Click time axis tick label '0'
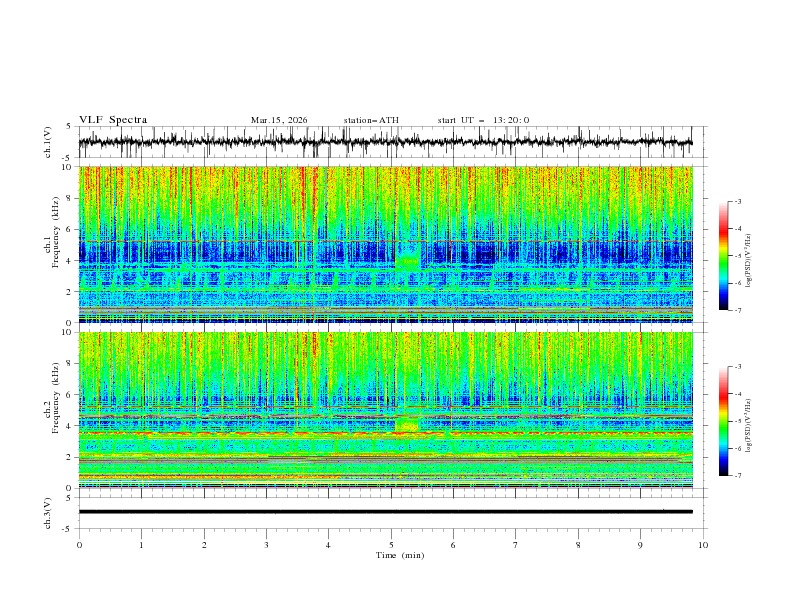Screen dimensions: 792x612 coord(79,545)
